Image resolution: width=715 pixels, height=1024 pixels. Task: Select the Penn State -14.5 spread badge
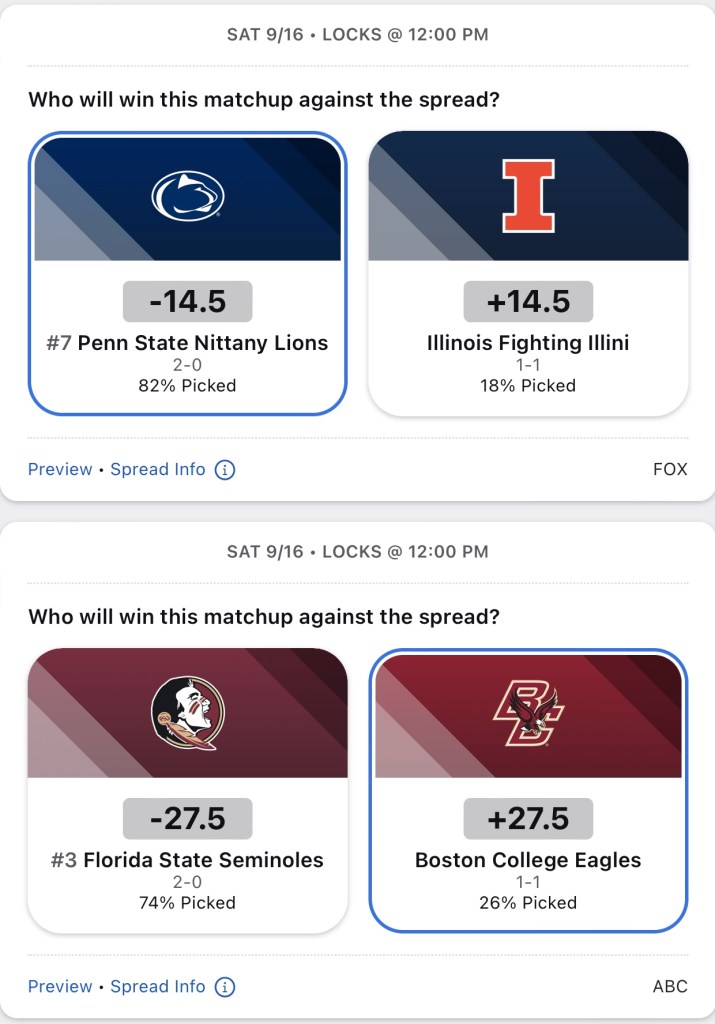[187, 301]
